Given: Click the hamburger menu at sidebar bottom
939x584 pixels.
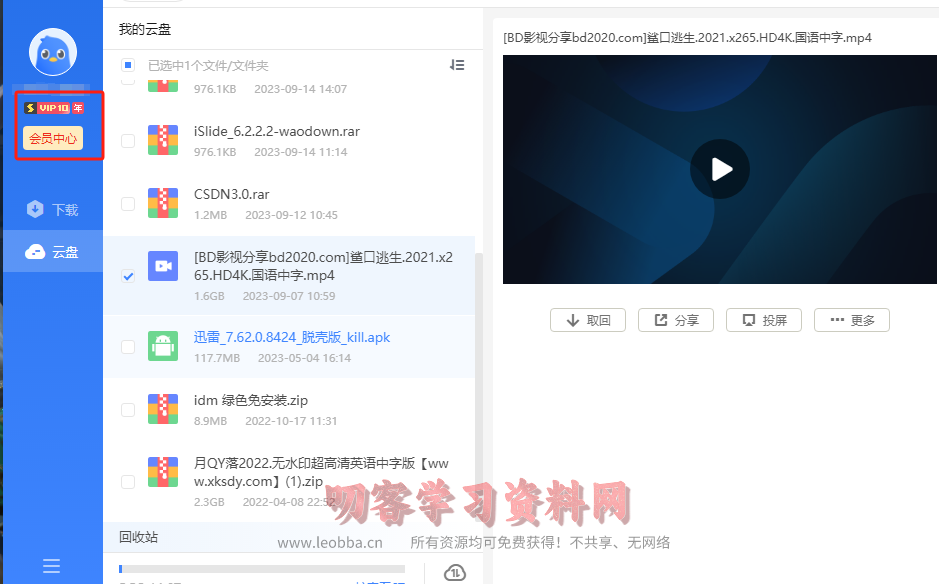Looking at the screenshot, I should [x=53, y=565].
